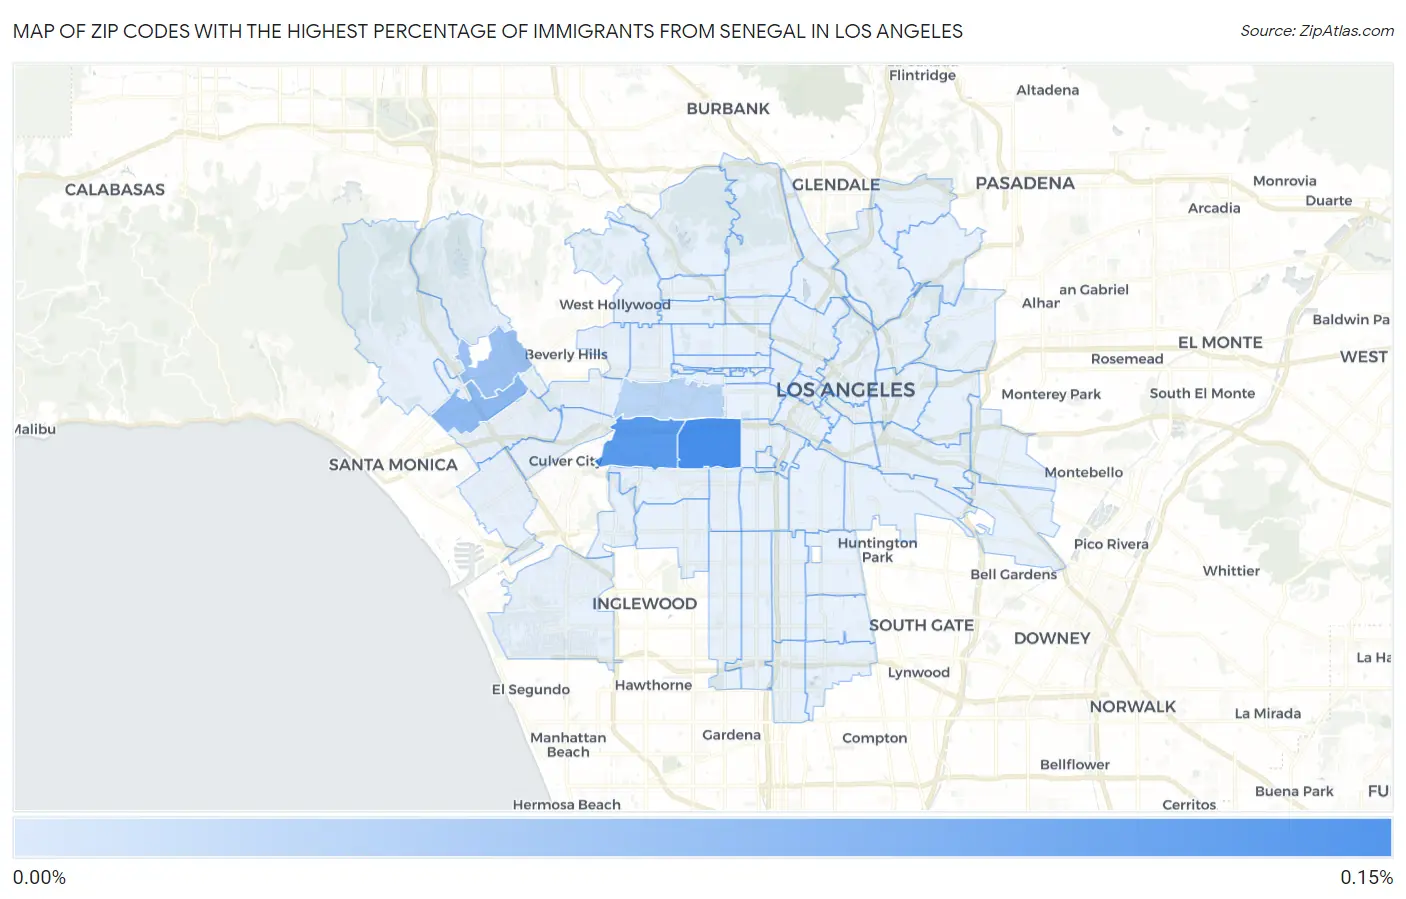
Task: Click the Cerritos label
Action: click(1189, 805)
